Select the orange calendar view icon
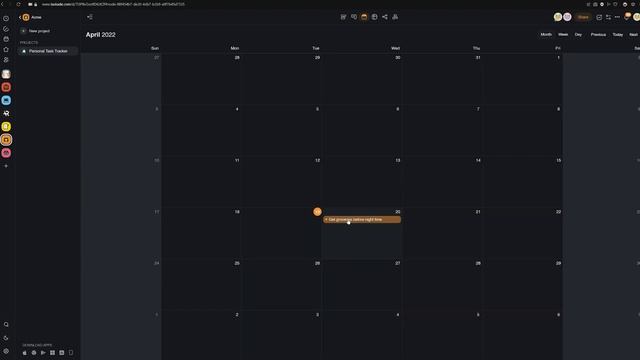The image size is (640, 360). click(364, 17)
